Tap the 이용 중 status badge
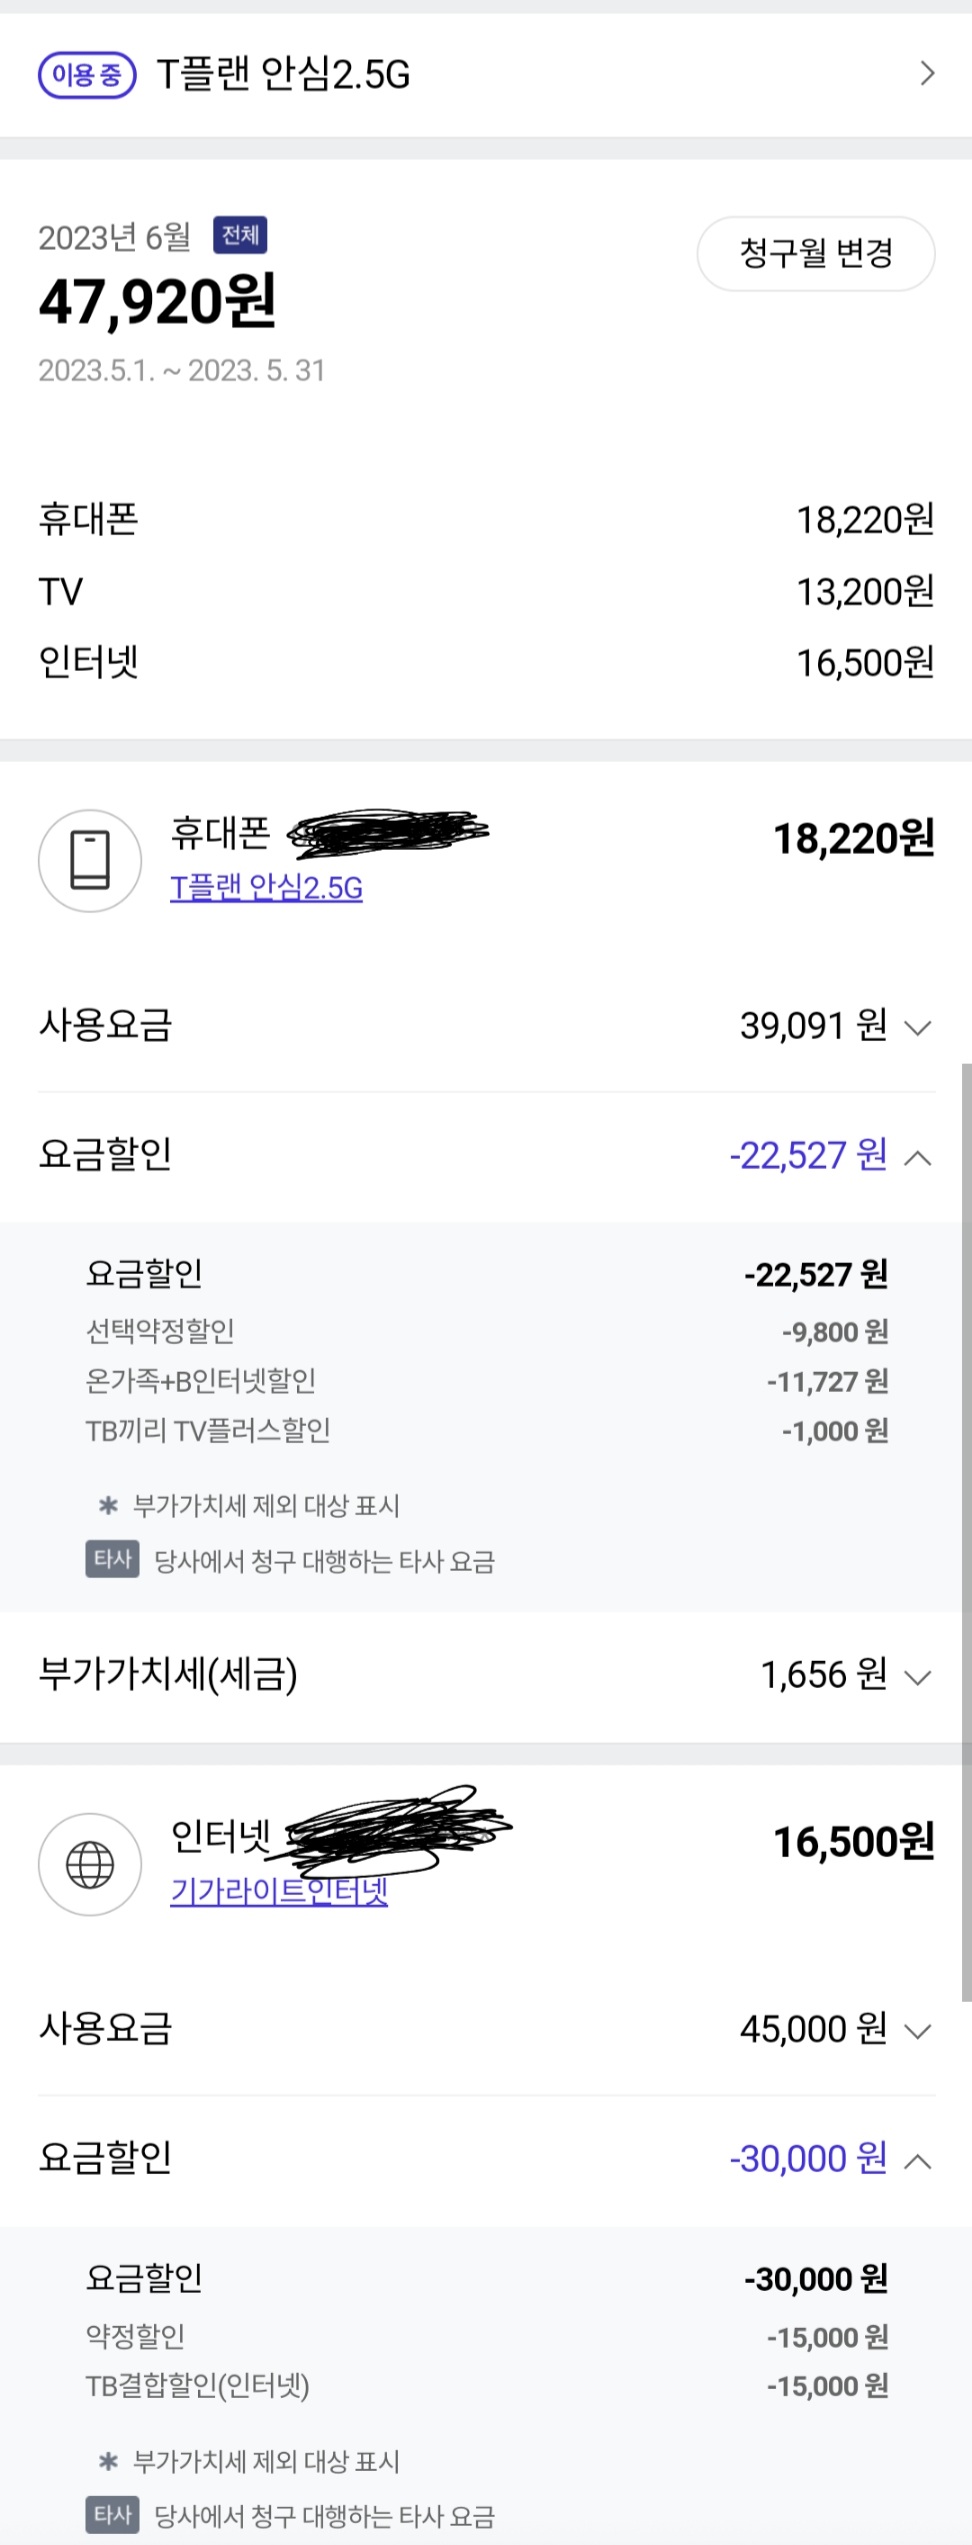Viewport: 972px width, 2545px height. coord(87,74)
